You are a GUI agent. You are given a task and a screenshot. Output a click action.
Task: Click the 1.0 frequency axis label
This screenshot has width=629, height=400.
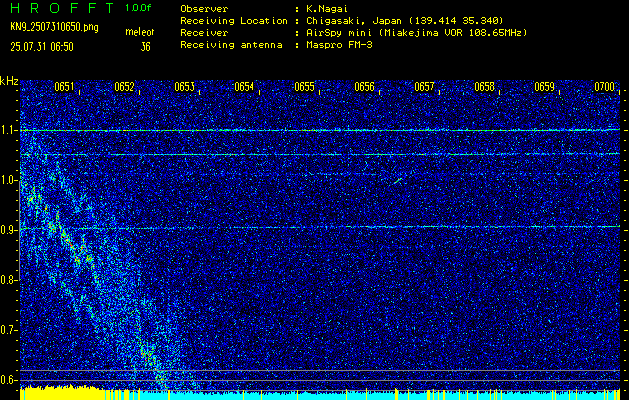[8, 180]
